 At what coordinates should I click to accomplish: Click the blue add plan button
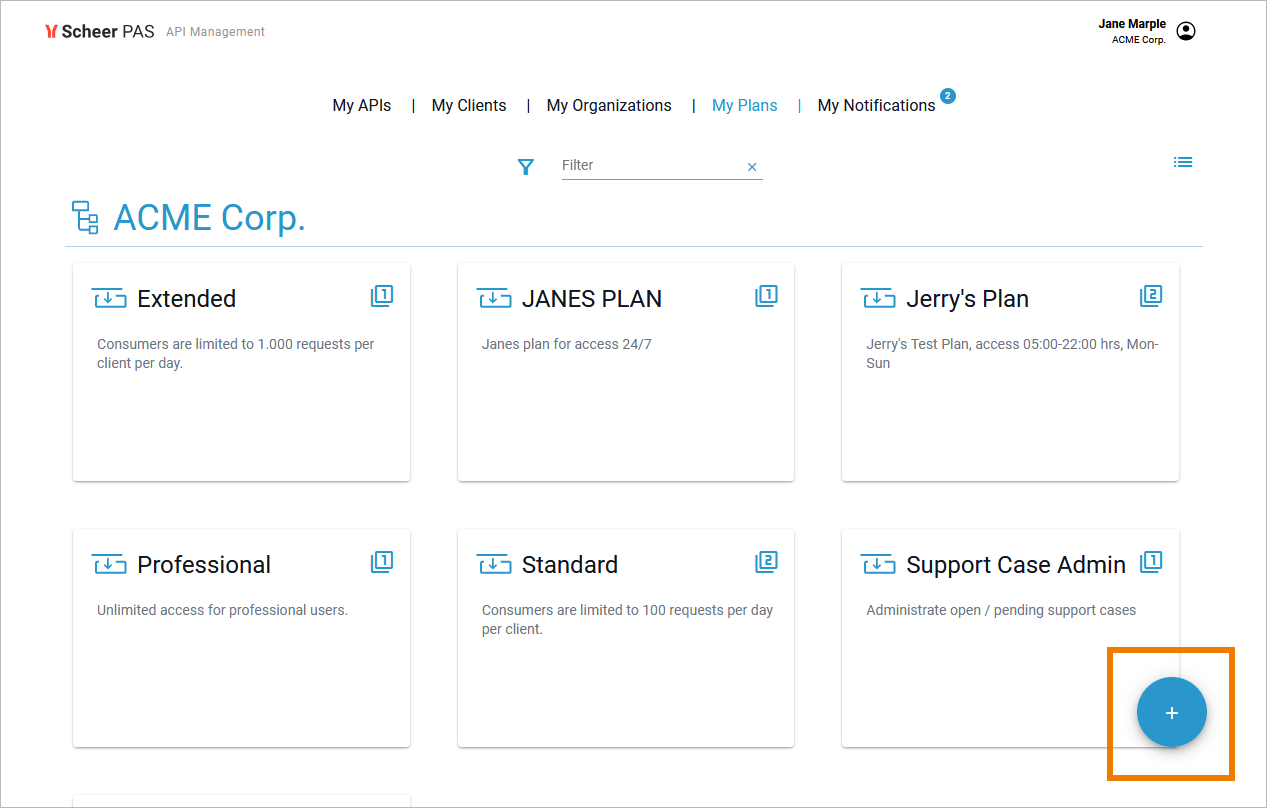(x=1171, y=712)
